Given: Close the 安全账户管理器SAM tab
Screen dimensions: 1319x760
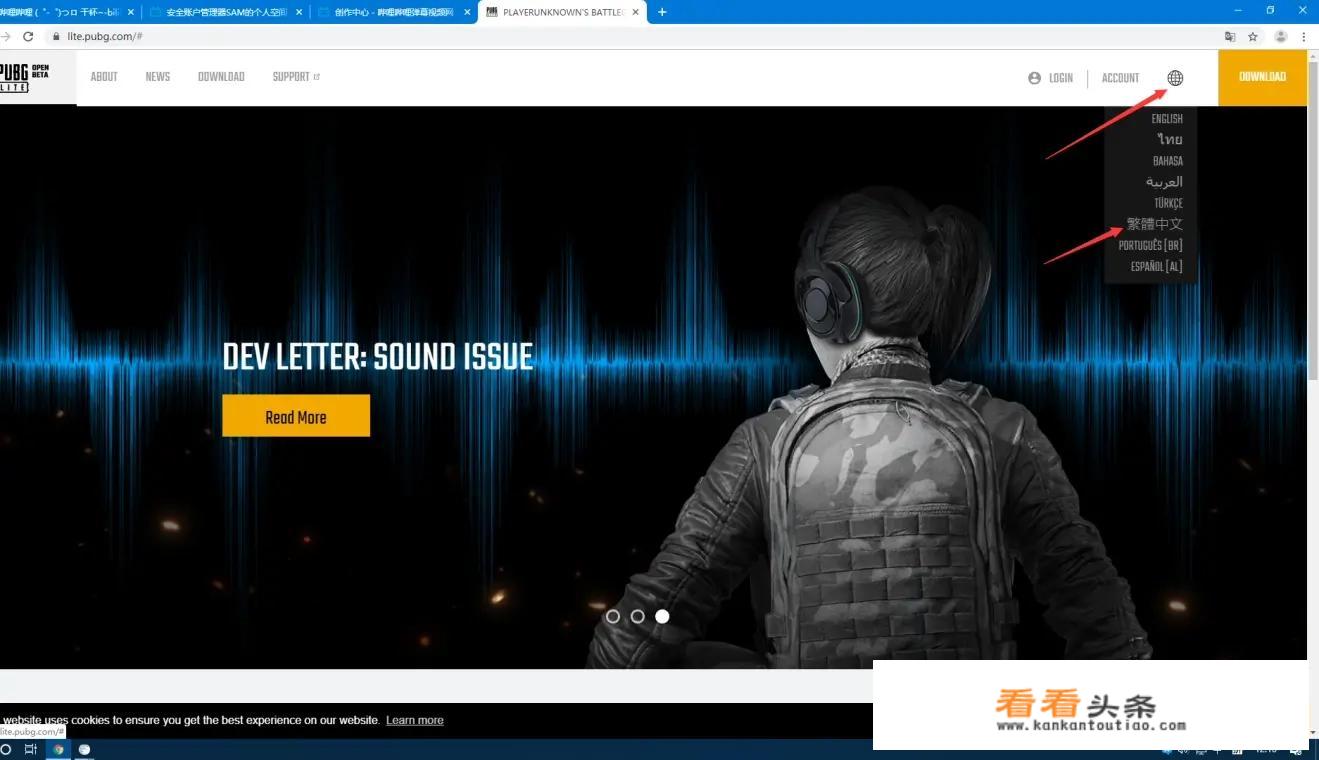Looking at the screenshot, I should point(299,12).
